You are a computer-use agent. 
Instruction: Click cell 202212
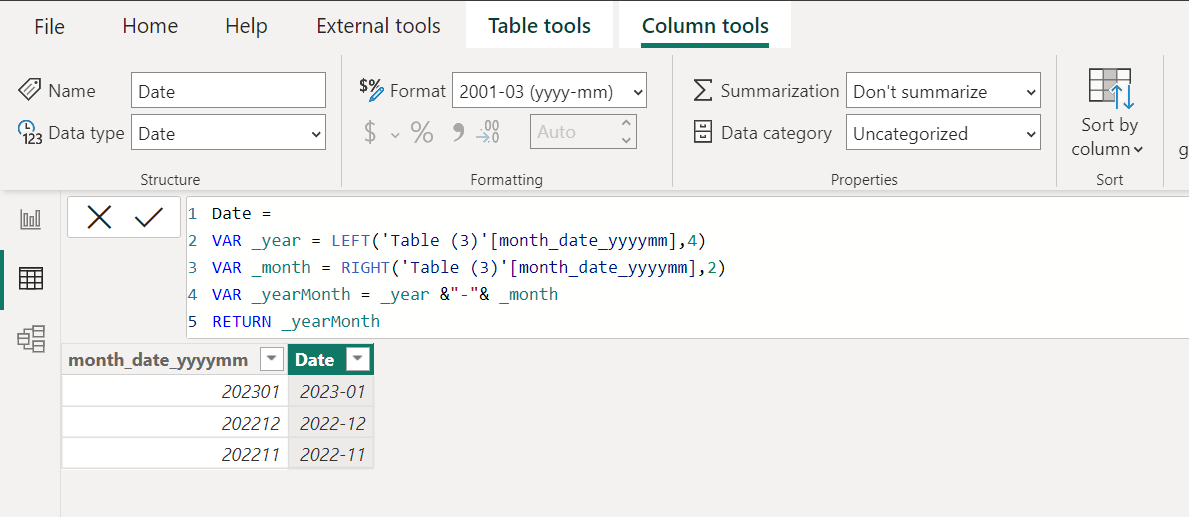pyautogui.click(x=175, y=422)
